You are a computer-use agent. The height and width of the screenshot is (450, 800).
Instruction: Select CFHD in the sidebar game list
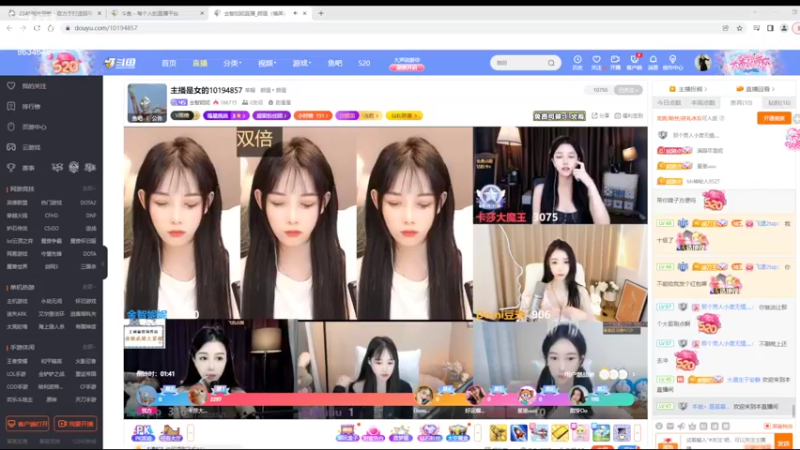(x=51, y=216)
